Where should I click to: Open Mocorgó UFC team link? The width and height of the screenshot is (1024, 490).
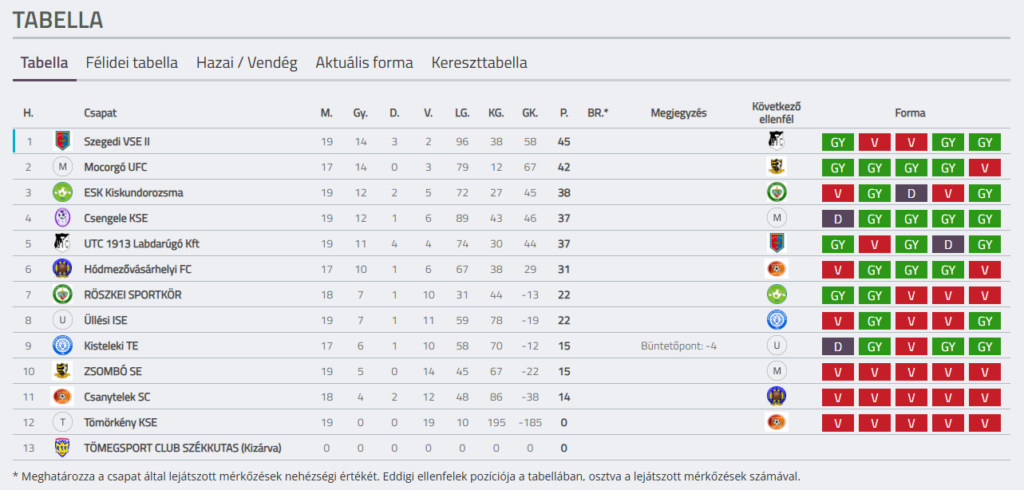[x=116, y=167]
